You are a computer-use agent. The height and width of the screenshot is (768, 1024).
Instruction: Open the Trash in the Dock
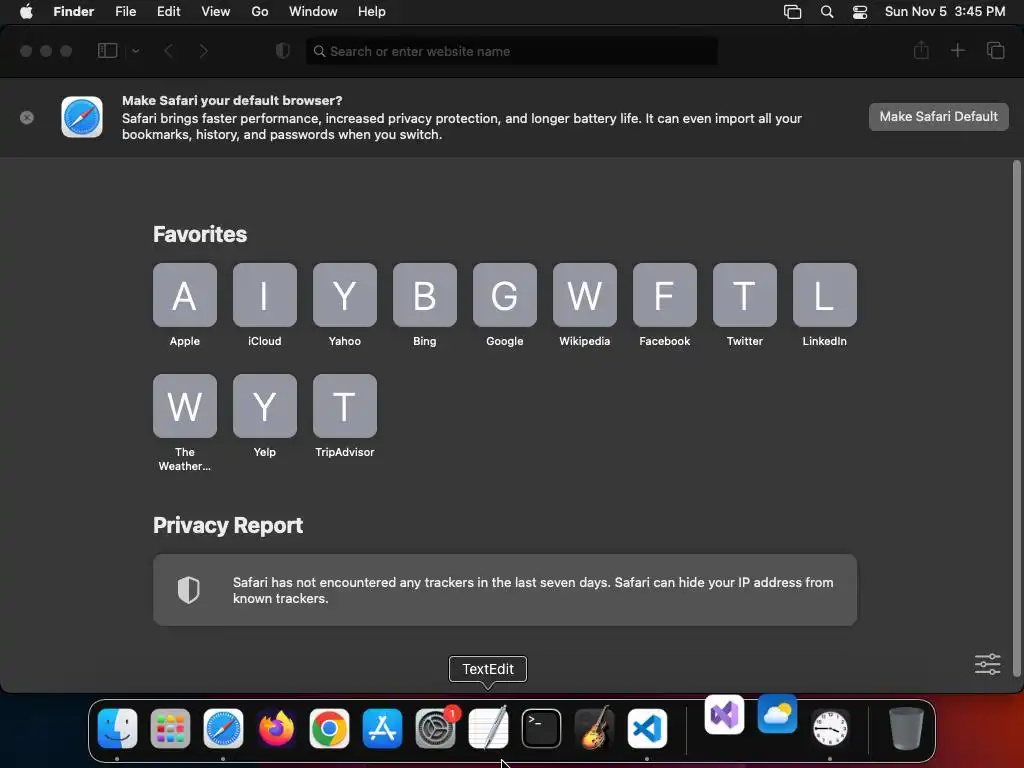pos(906,728)
